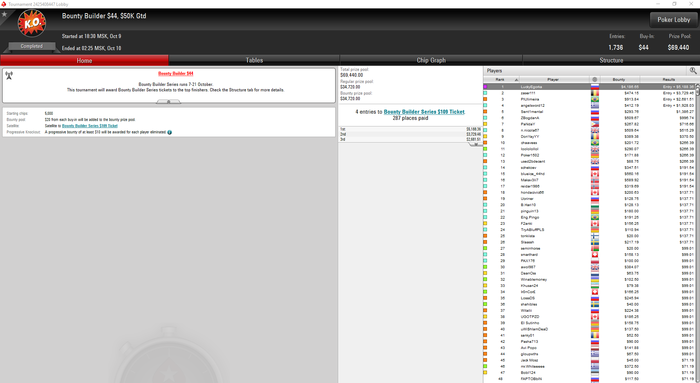This screenshot has height=383, width=700.
Task: Click the Canadian flag in rank 15 row
Action: 595,174
